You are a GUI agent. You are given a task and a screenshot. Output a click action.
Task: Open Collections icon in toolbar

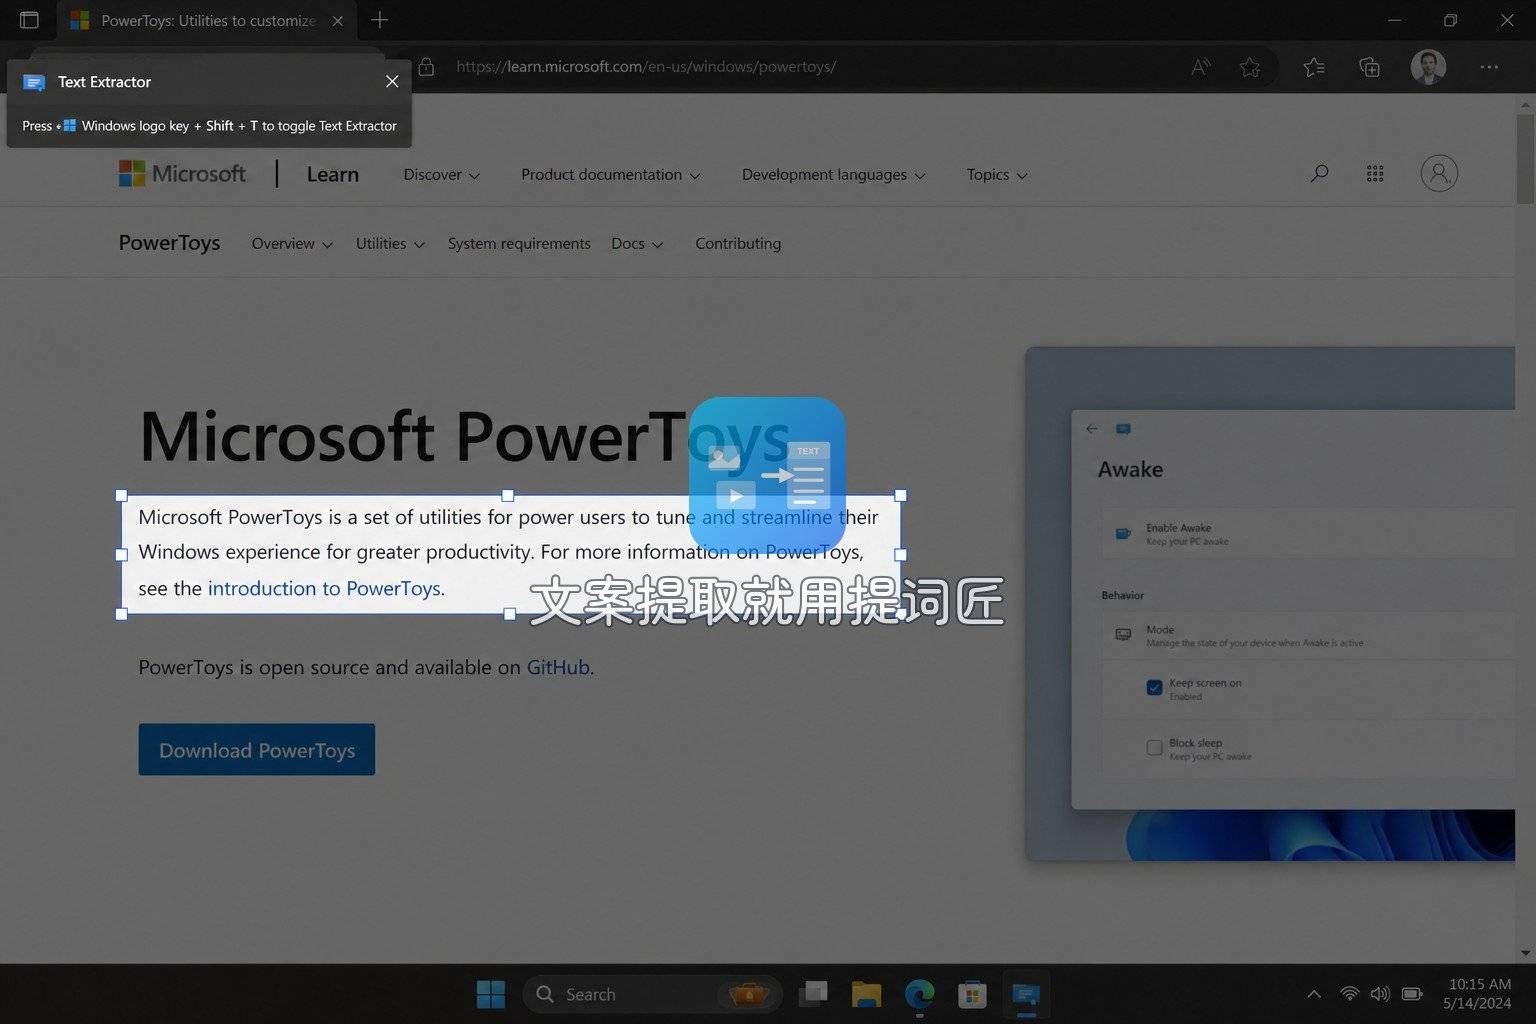[x=1370, y=67]
